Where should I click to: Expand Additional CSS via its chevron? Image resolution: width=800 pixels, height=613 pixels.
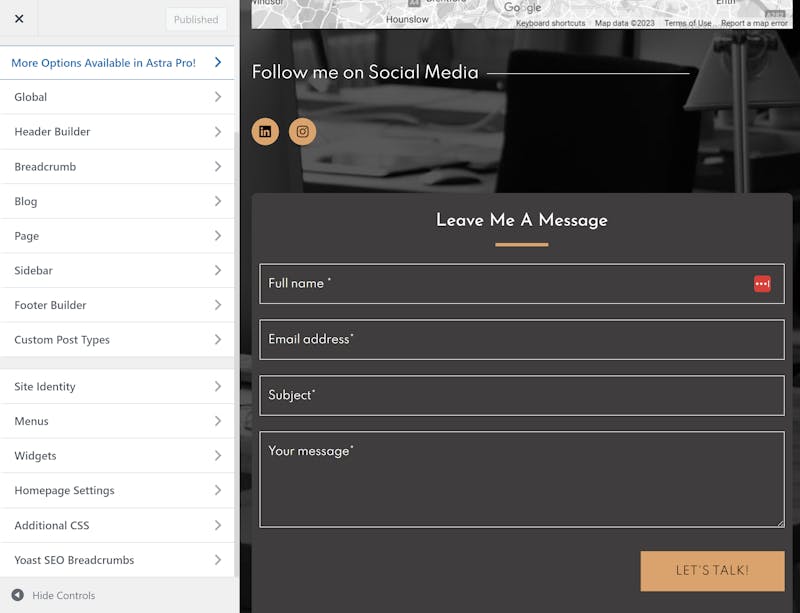pos(218,525)
